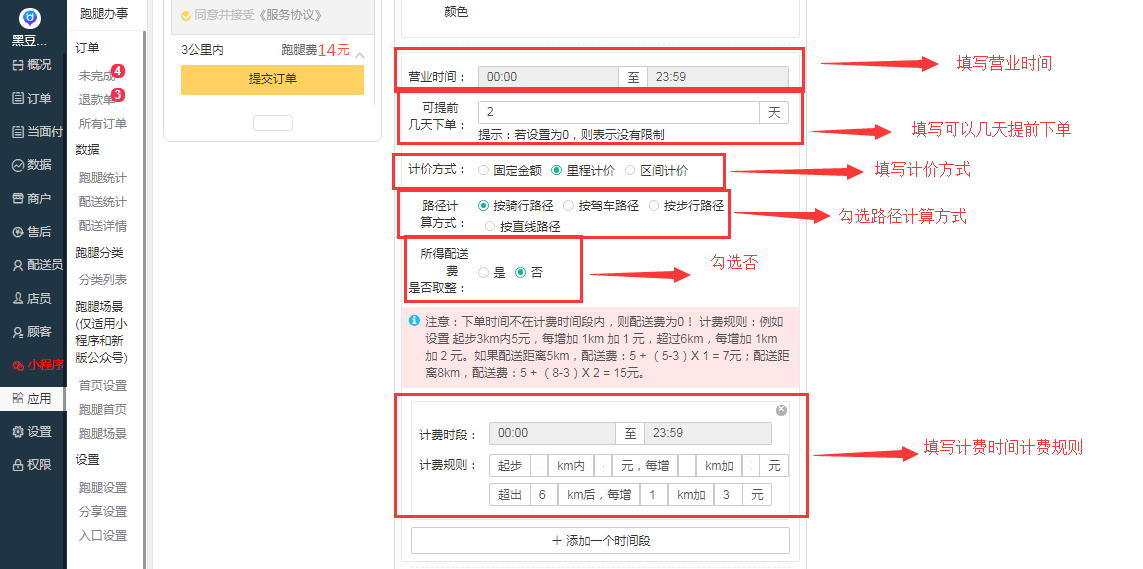1143x569 pixels.
Task: Click 加 元 field showing 3
Action: point(728,495)
